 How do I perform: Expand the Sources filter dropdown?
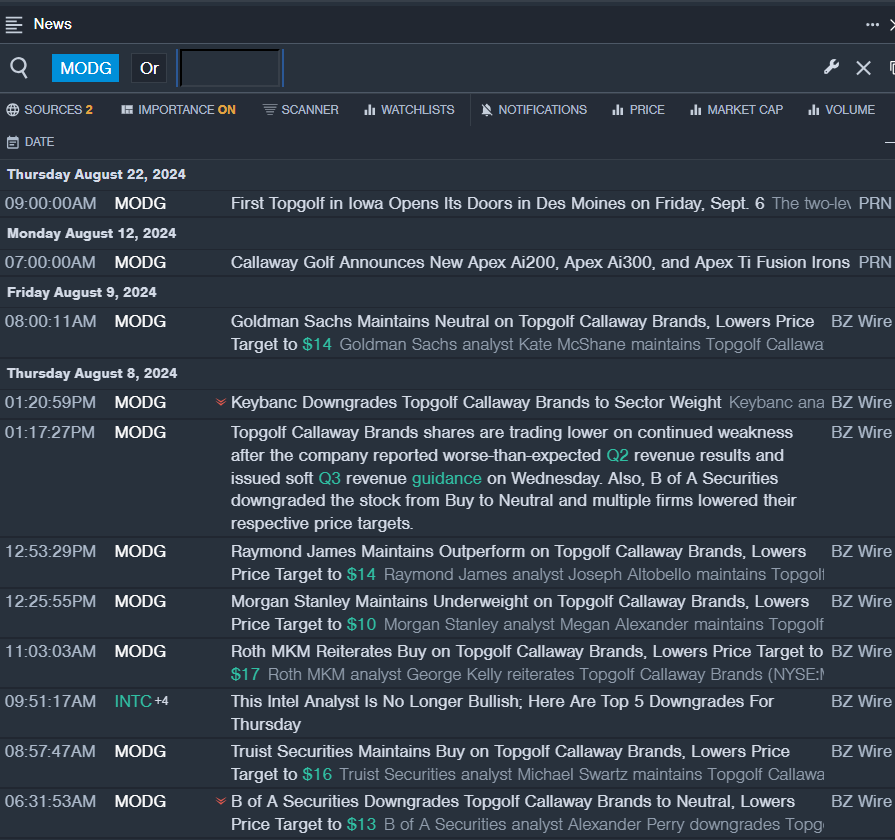[49, 110]
